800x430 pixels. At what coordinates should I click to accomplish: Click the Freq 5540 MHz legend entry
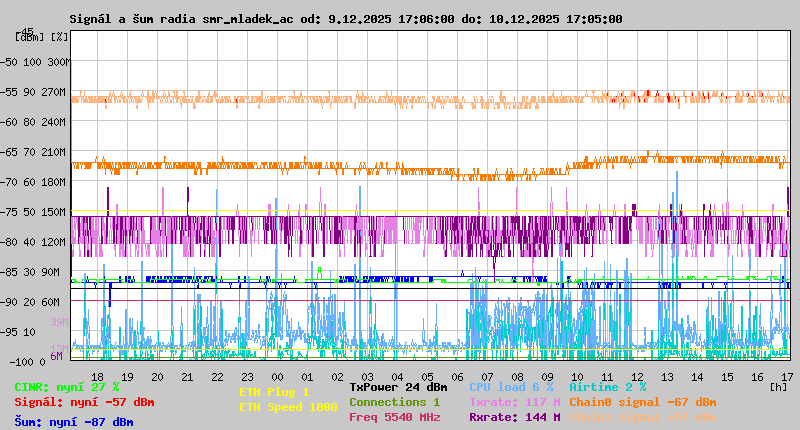(394, 417)
